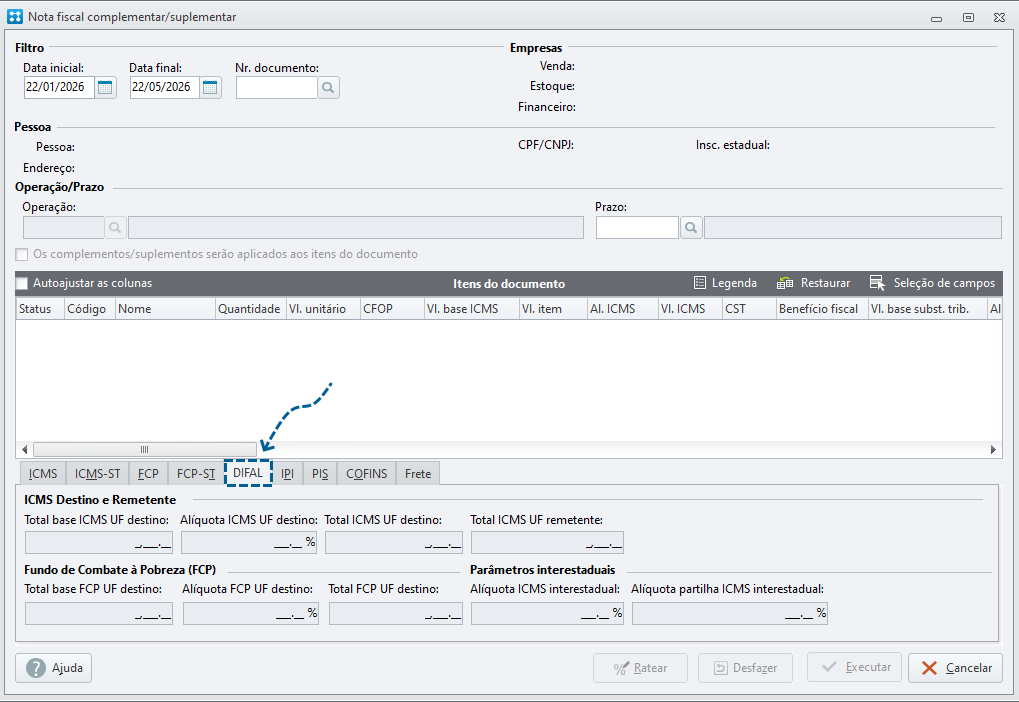Click the Alíquota FCP UF destino field
The image size is (1019, 702).
click(x=251, y=613)
